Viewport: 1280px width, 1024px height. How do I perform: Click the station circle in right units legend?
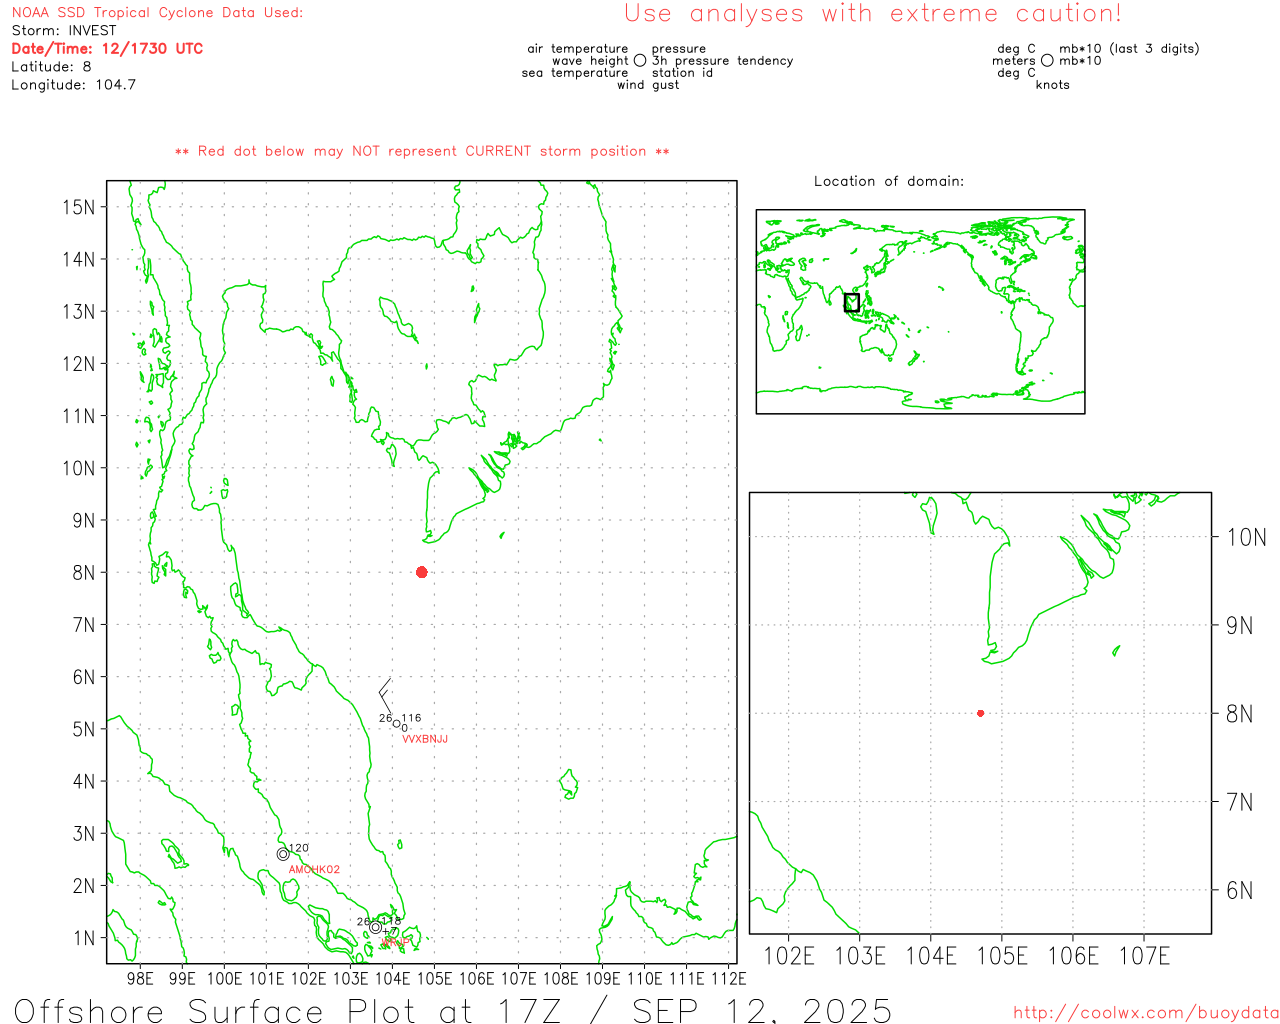1047,61
